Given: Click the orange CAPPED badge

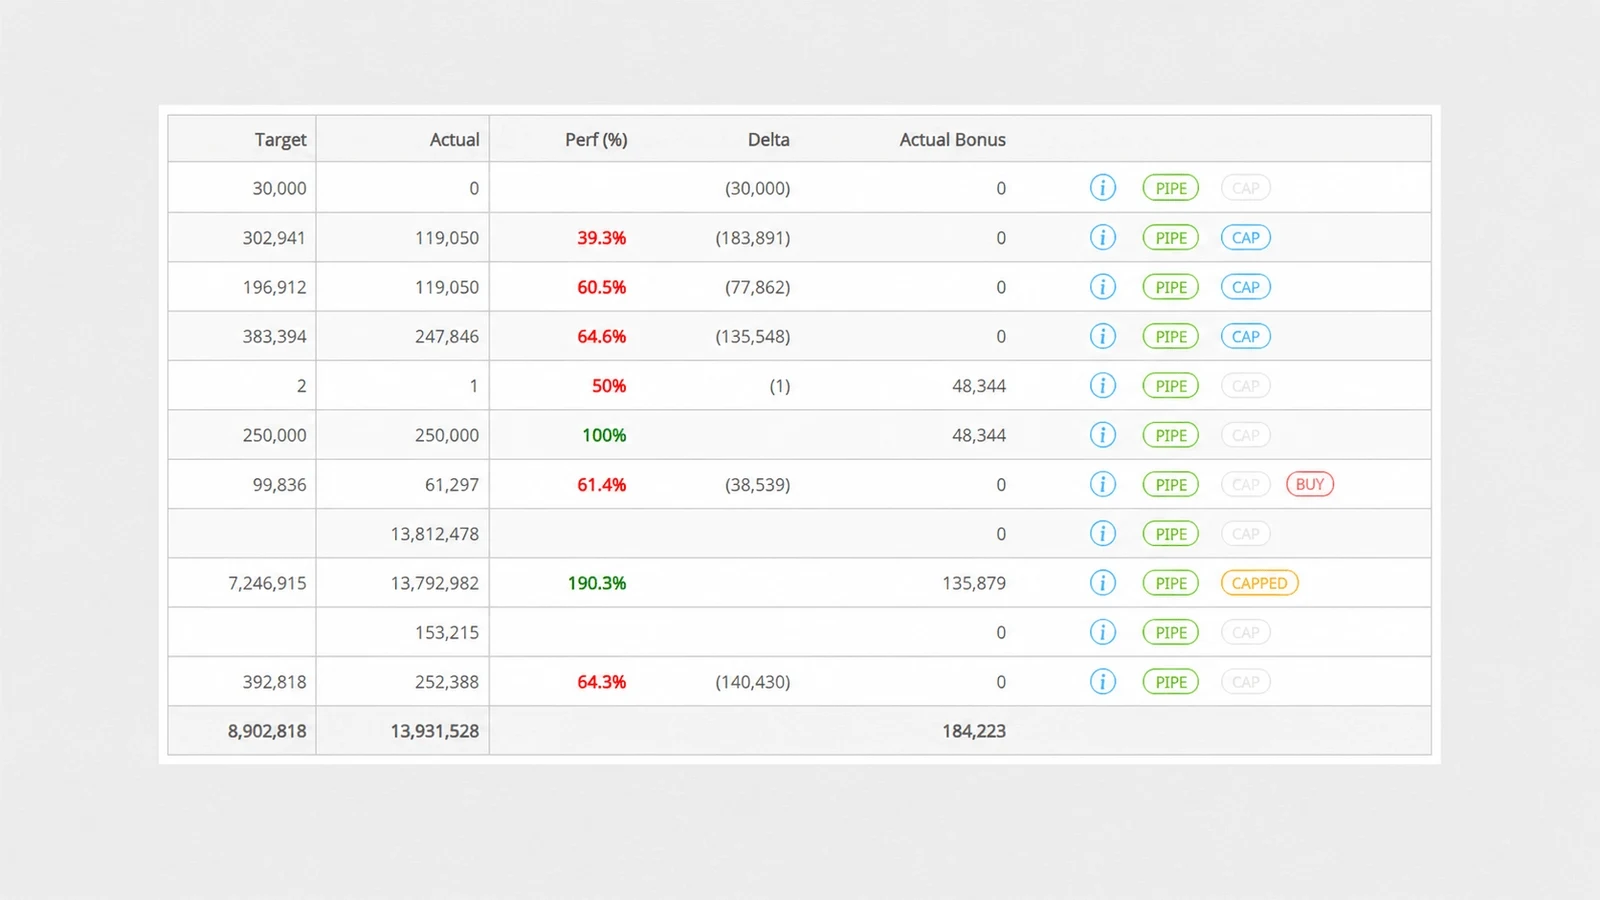Looking at the screenshot, I should point(1259,583).
